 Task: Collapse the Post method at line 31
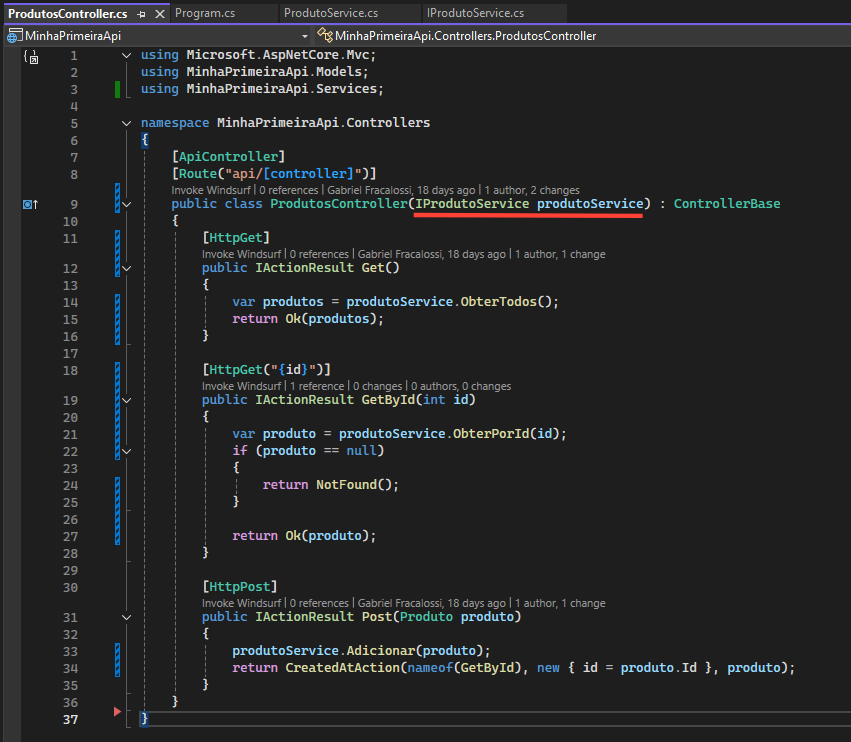pos(126,617)
